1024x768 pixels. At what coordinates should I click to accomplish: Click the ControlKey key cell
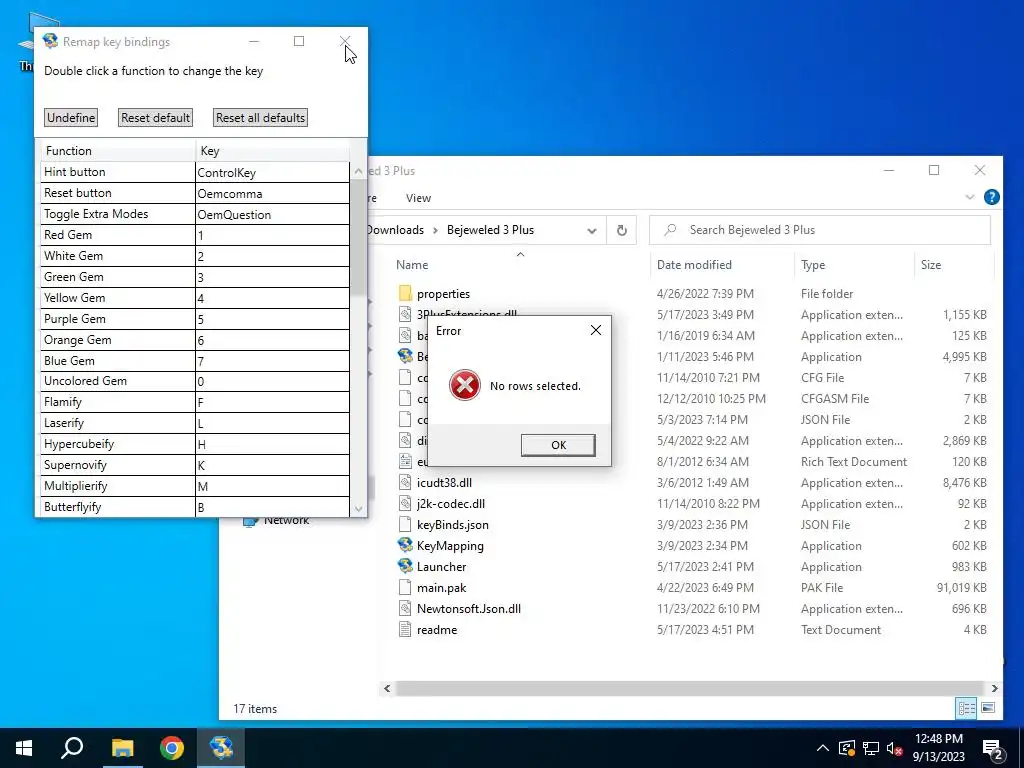point(272,172)
